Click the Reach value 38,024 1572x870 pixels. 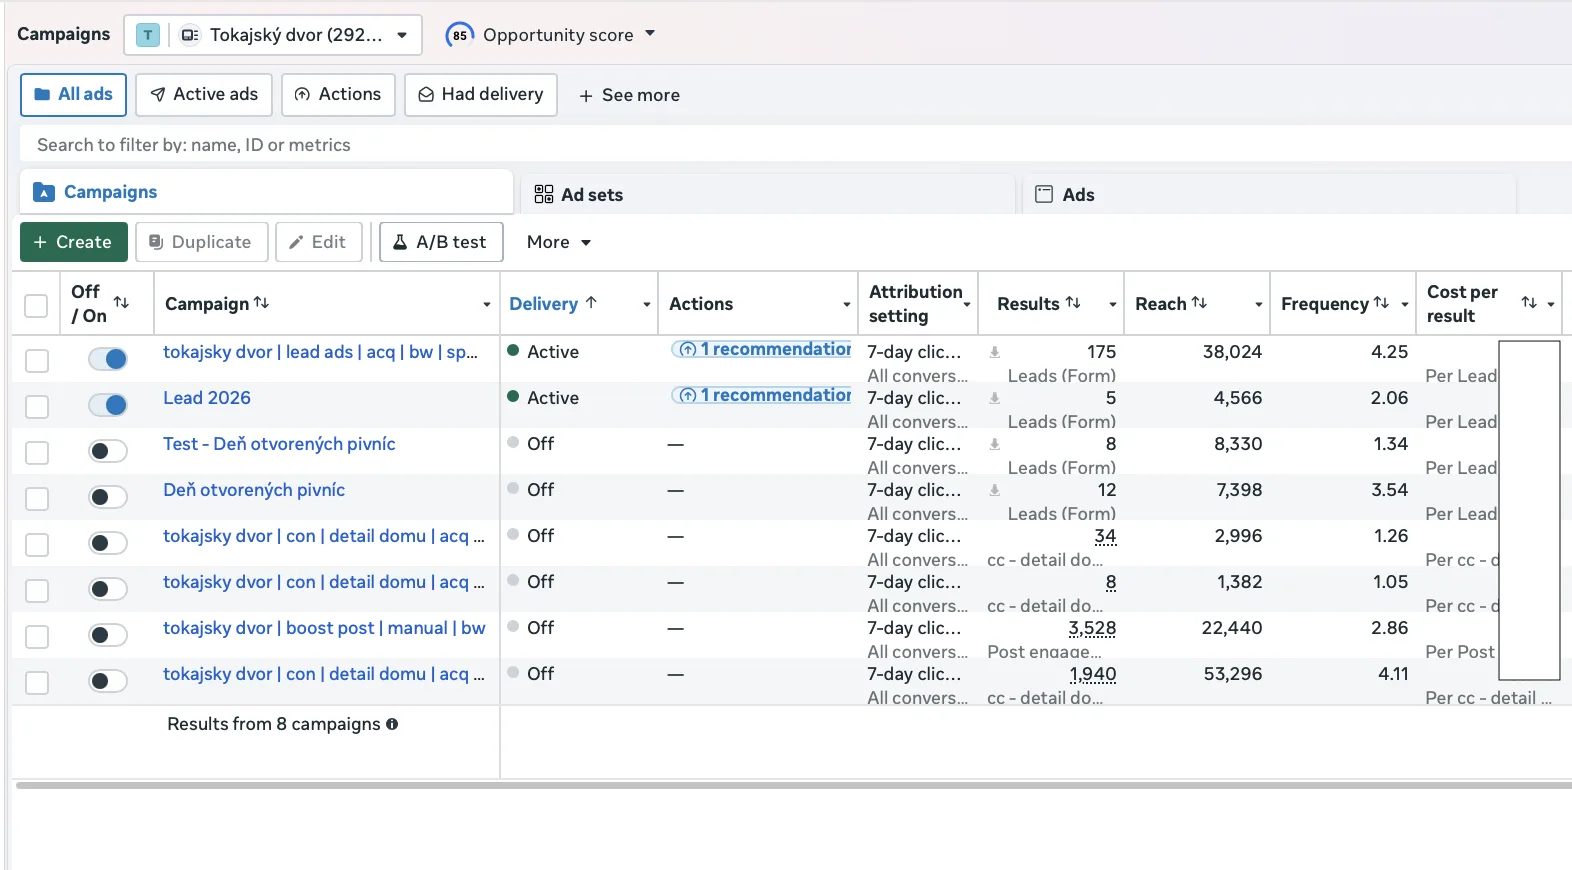(1232, 352)
